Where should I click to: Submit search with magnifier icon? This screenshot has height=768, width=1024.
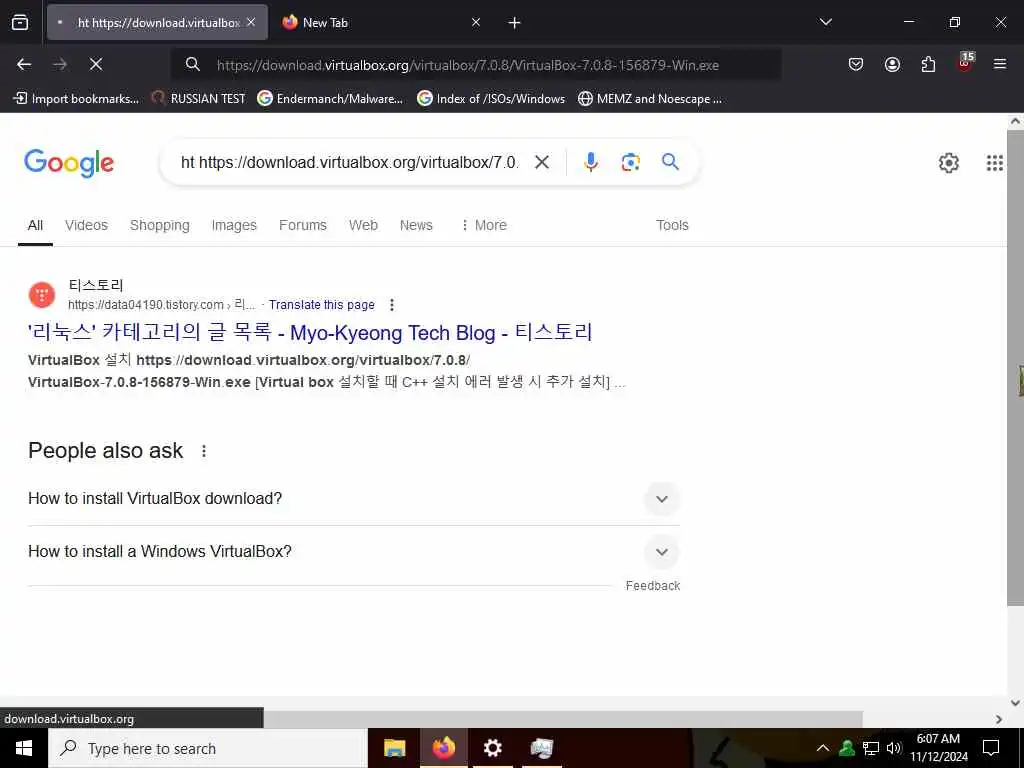click(670, 161)
